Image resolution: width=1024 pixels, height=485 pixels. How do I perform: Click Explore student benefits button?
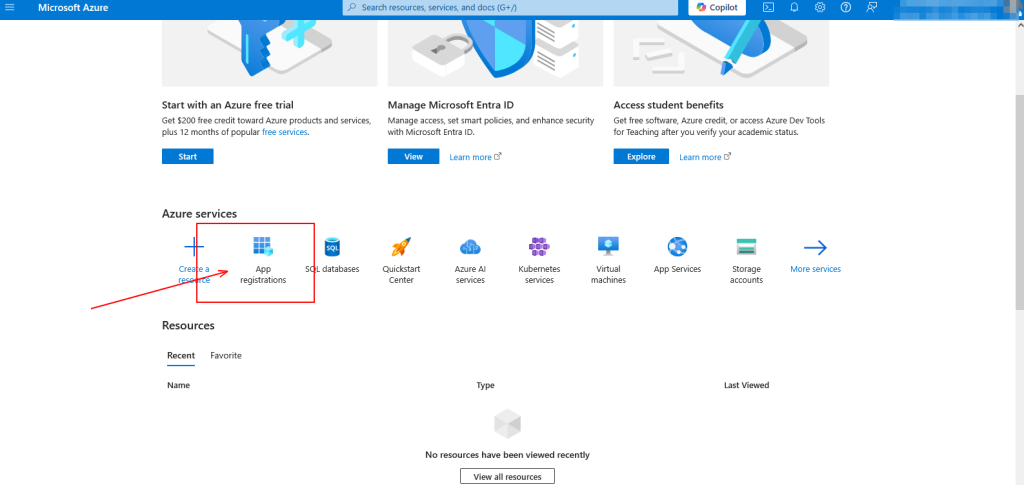pos(641,157)
